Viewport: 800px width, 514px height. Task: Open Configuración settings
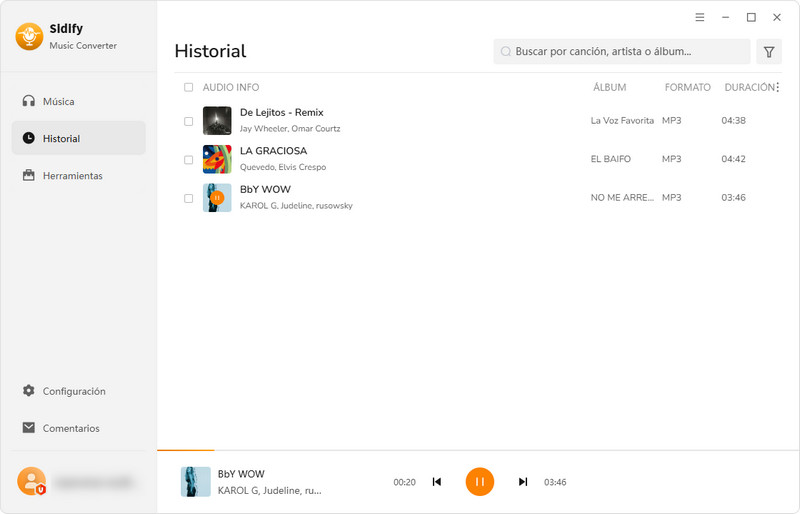[79, 390]
